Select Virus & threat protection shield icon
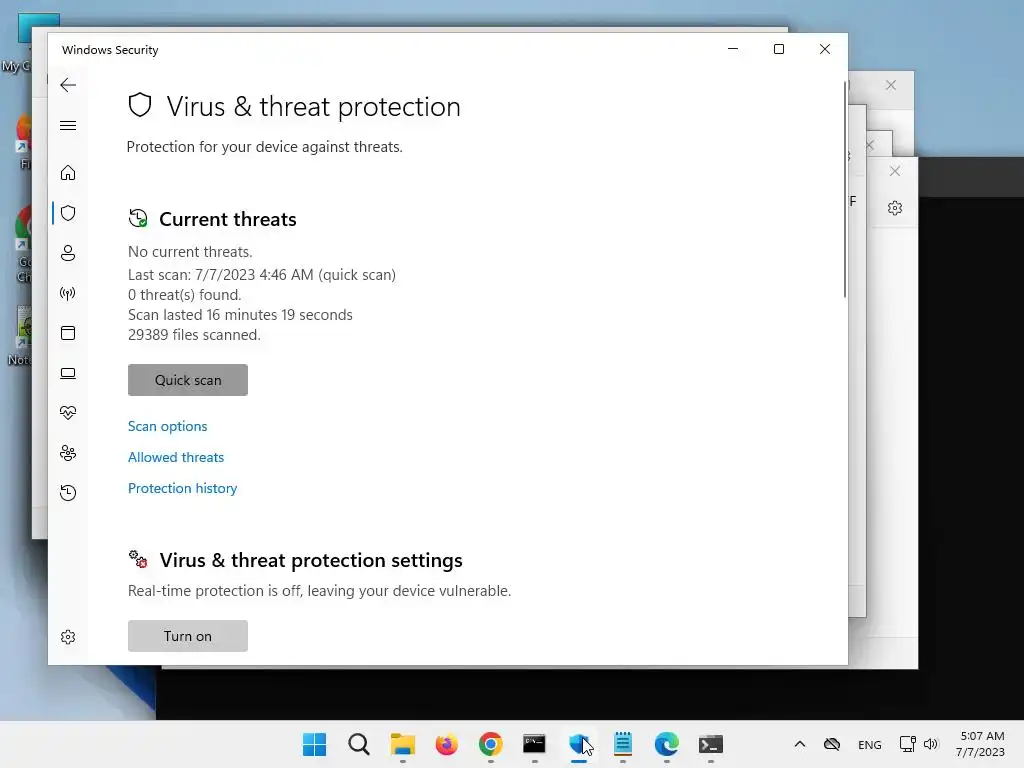Image resolution: width=1024 pixels, height=768 pixels. [68, 213]
